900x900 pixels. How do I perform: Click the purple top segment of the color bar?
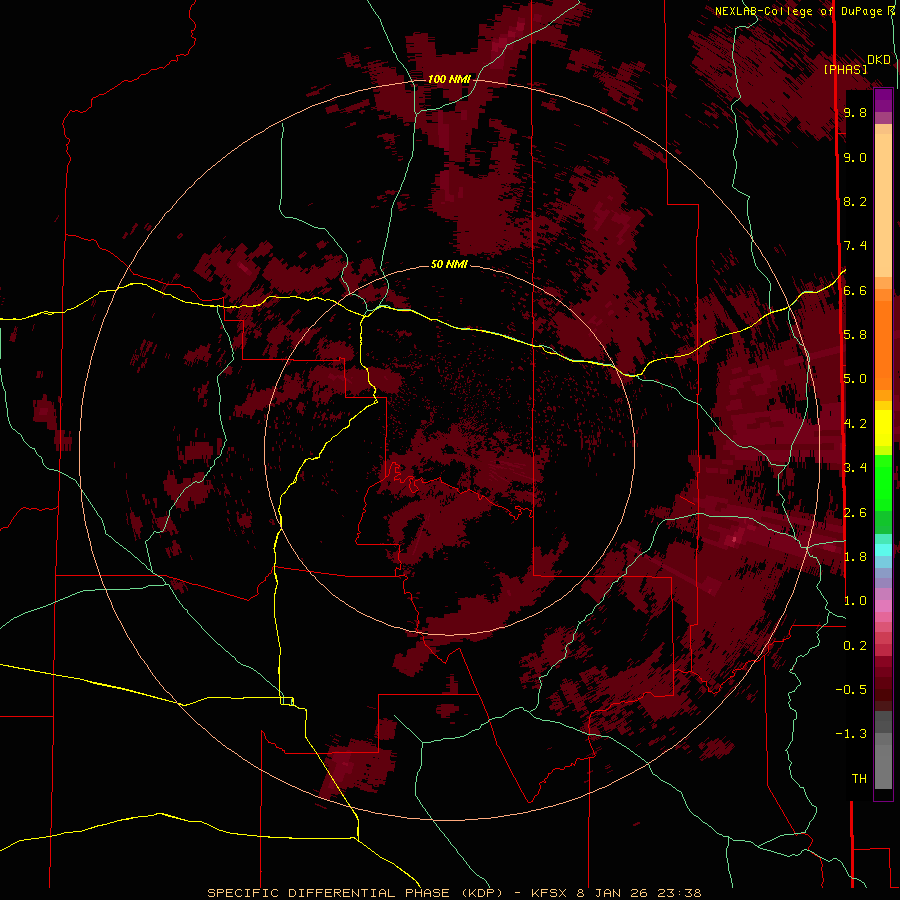[883, 100]
